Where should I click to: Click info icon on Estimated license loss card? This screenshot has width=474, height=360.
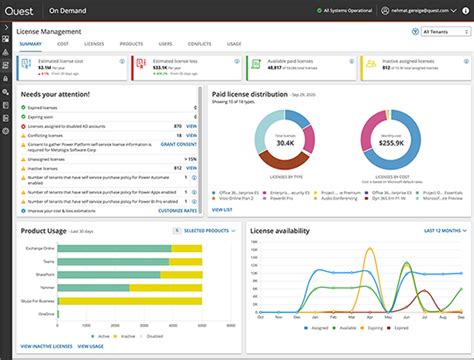[237, 61]
